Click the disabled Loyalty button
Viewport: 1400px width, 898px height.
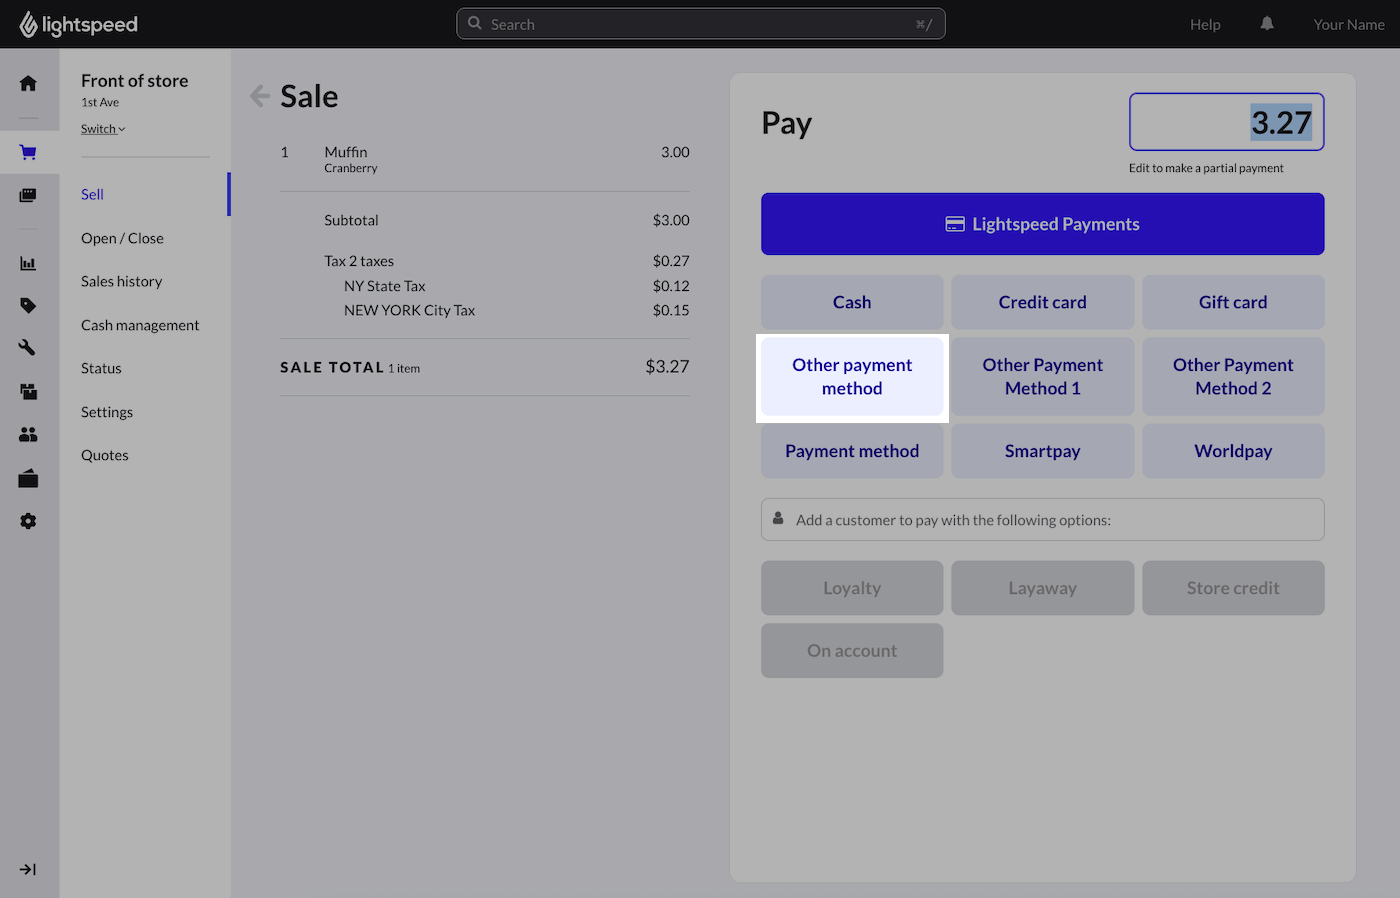852,588
